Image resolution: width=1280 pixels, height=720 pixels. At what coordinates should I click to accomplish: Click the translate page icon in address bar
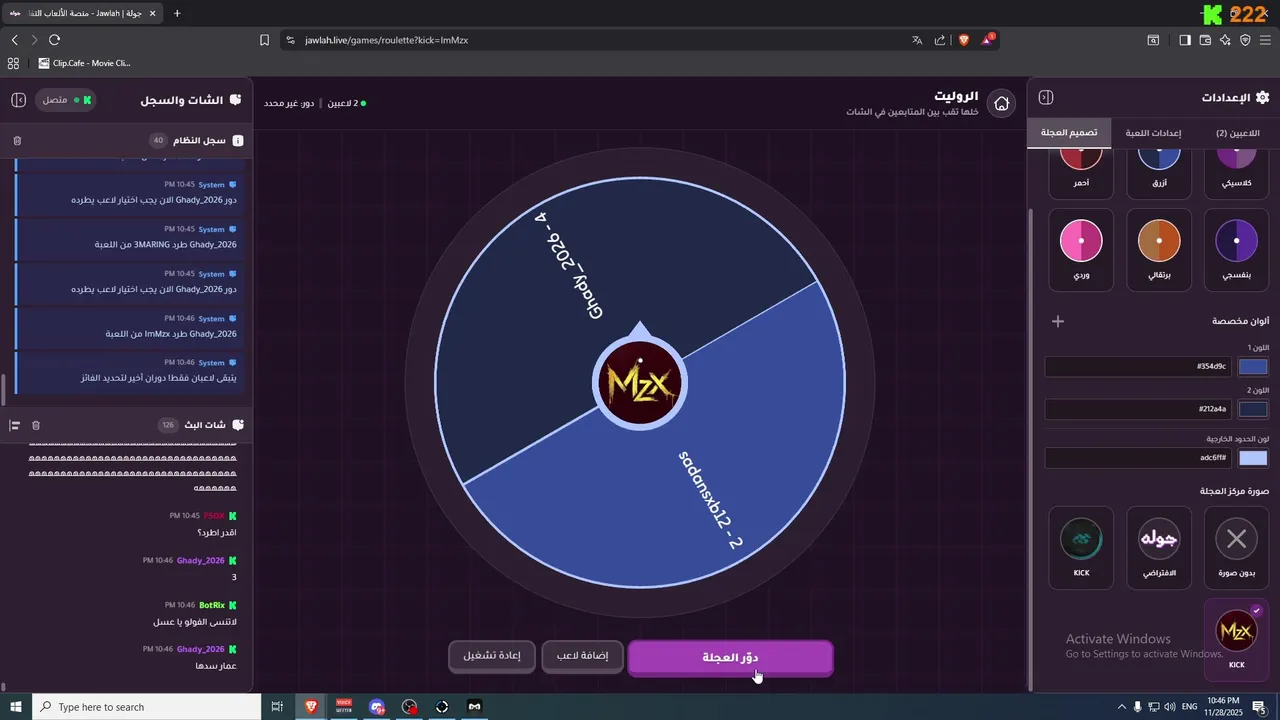coord(917,40)
